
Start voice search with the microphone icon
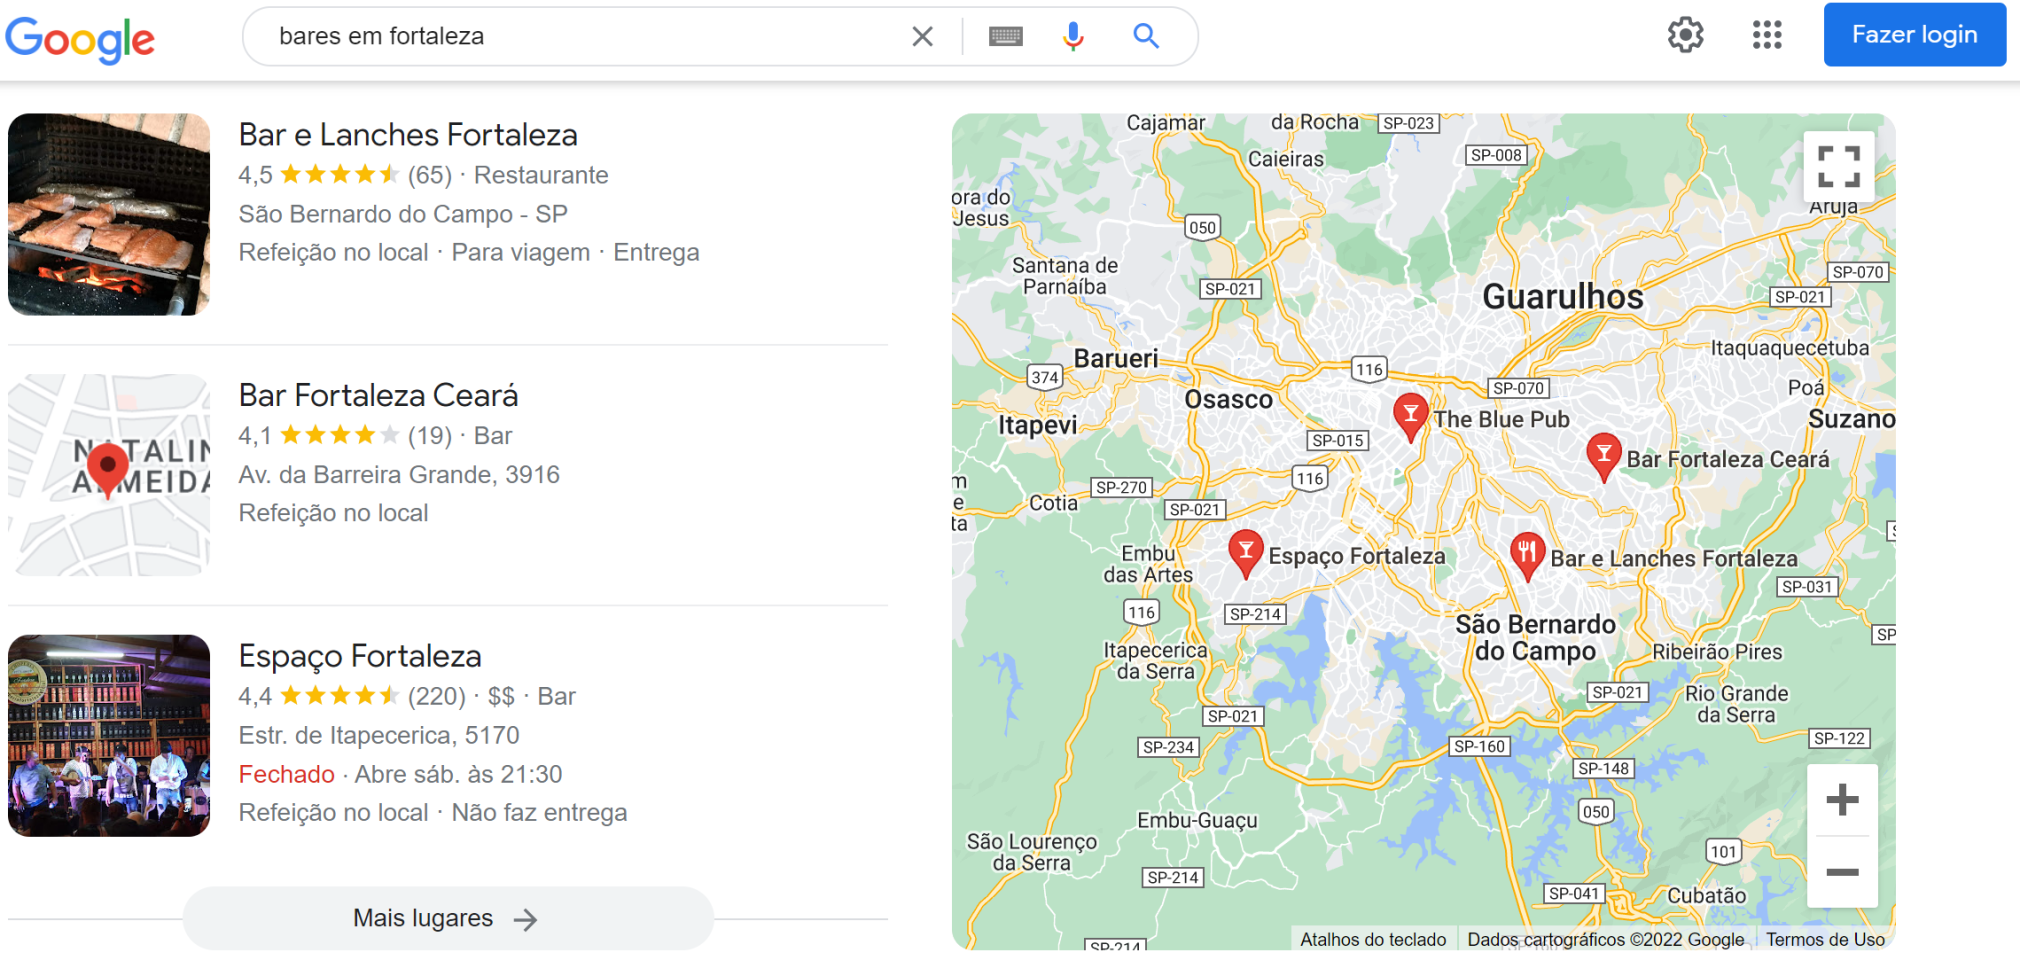coord(1073,37)
